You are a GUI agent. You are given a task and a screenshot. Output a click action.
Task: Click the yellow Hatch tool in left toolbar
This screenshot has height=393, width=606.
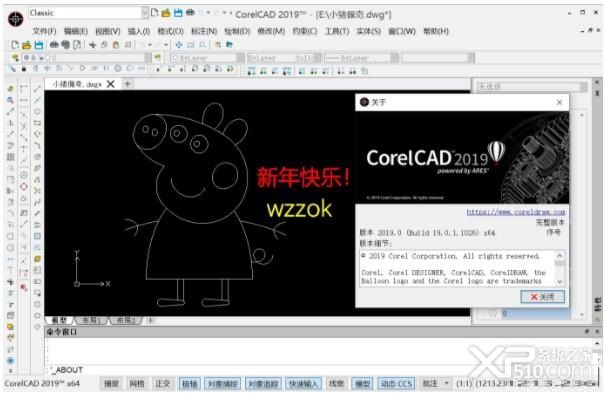pos(37,259)
